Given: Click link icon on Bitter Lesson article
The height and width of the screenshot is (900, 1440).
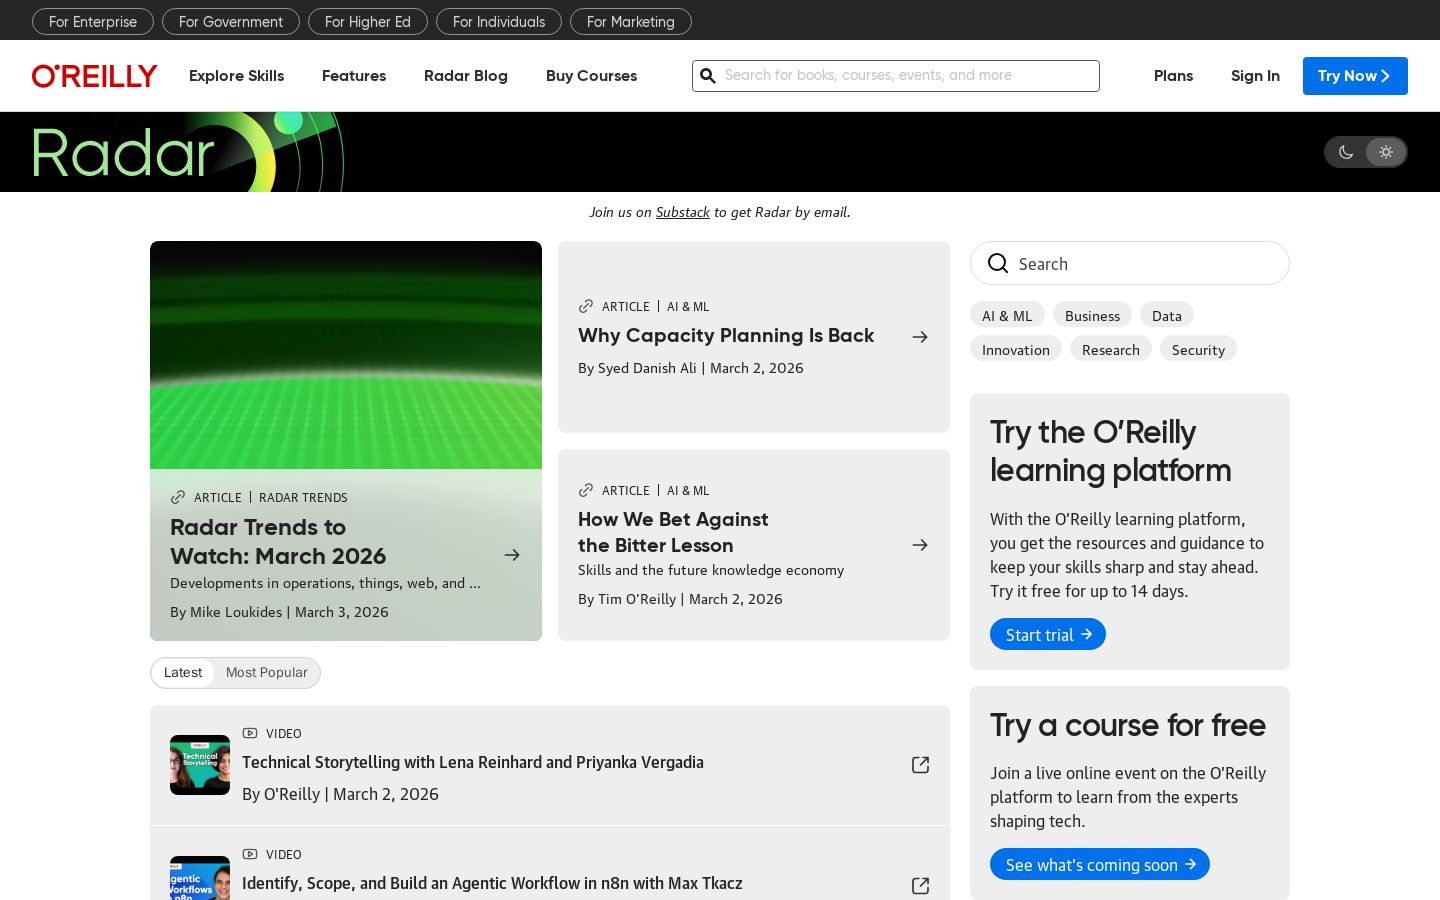Looking at the screenshot, I should 586,490.
